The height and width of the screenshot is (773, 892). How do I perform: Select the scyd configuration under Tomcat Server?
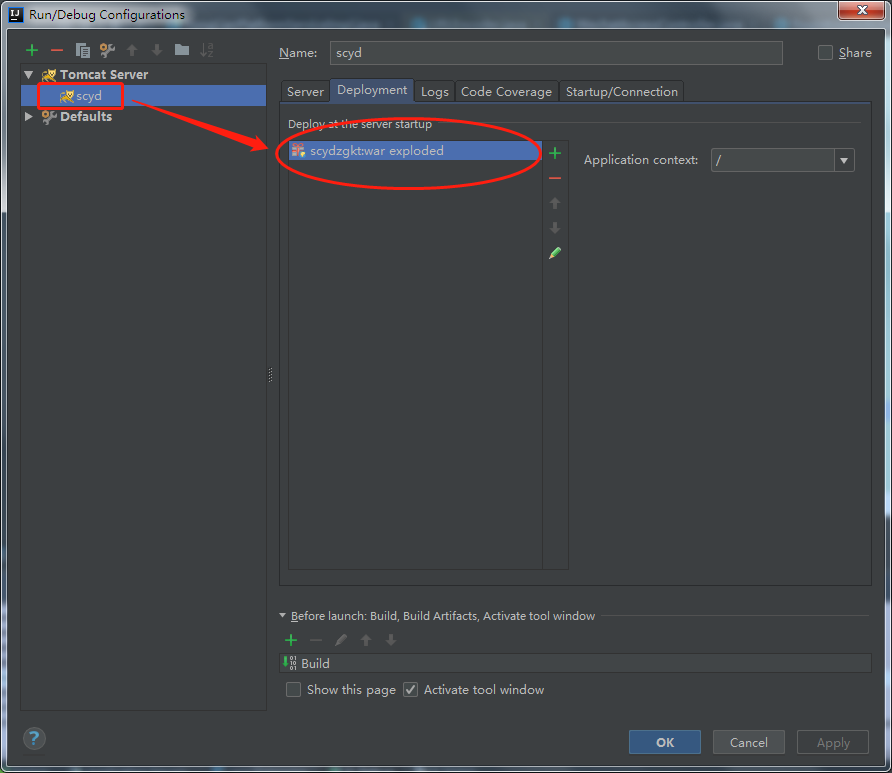click(x=87, y=95)
